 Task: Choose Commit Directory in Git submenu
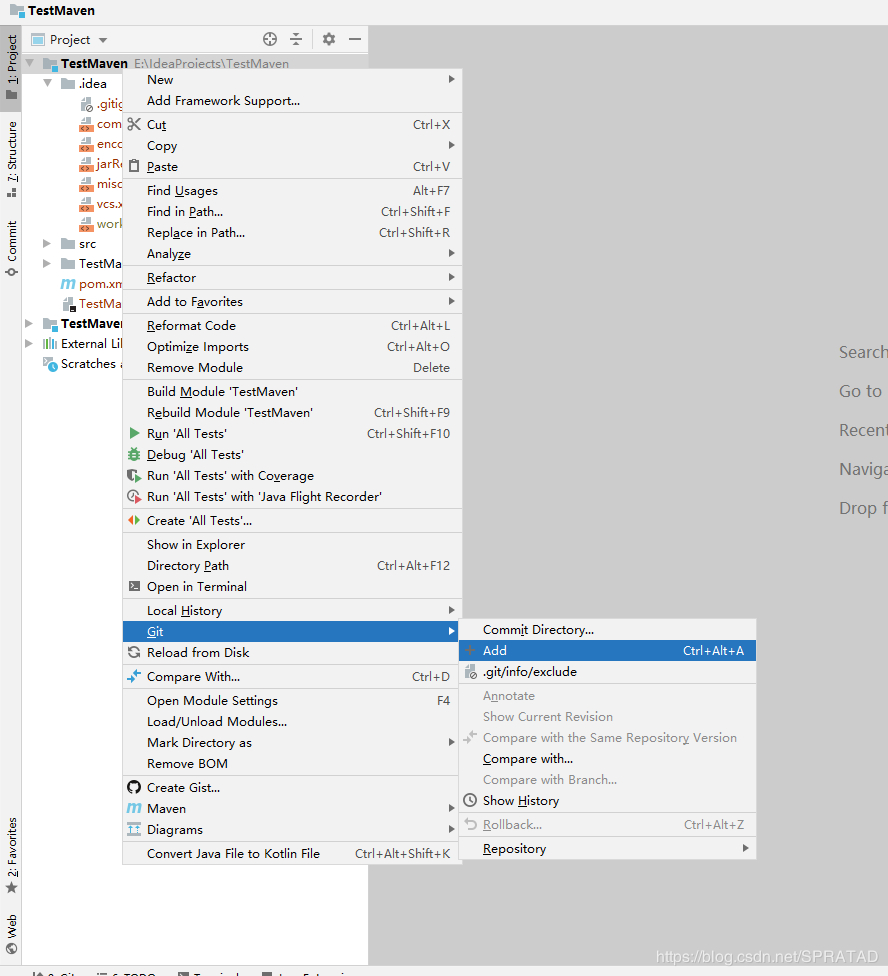(607, 629)
